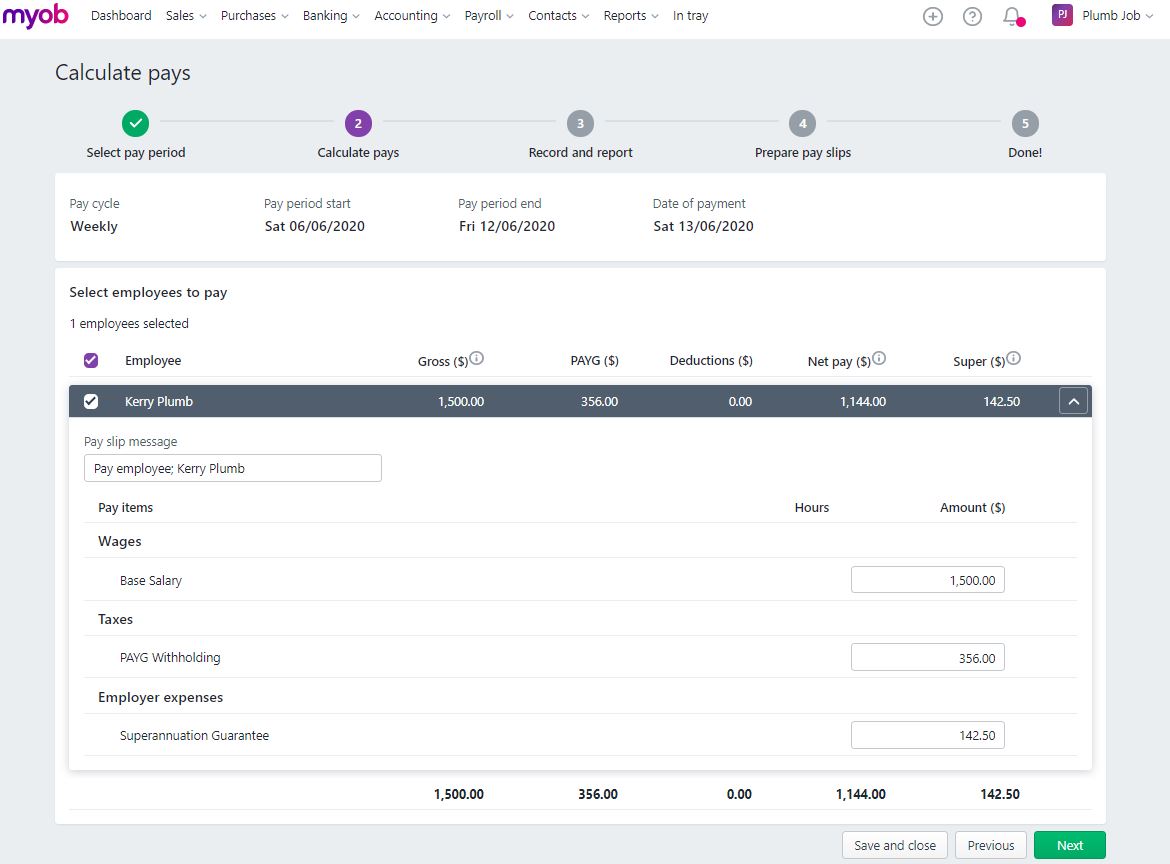
Task: Toggle the select all employees checkbox
Action: coord(91,360)
